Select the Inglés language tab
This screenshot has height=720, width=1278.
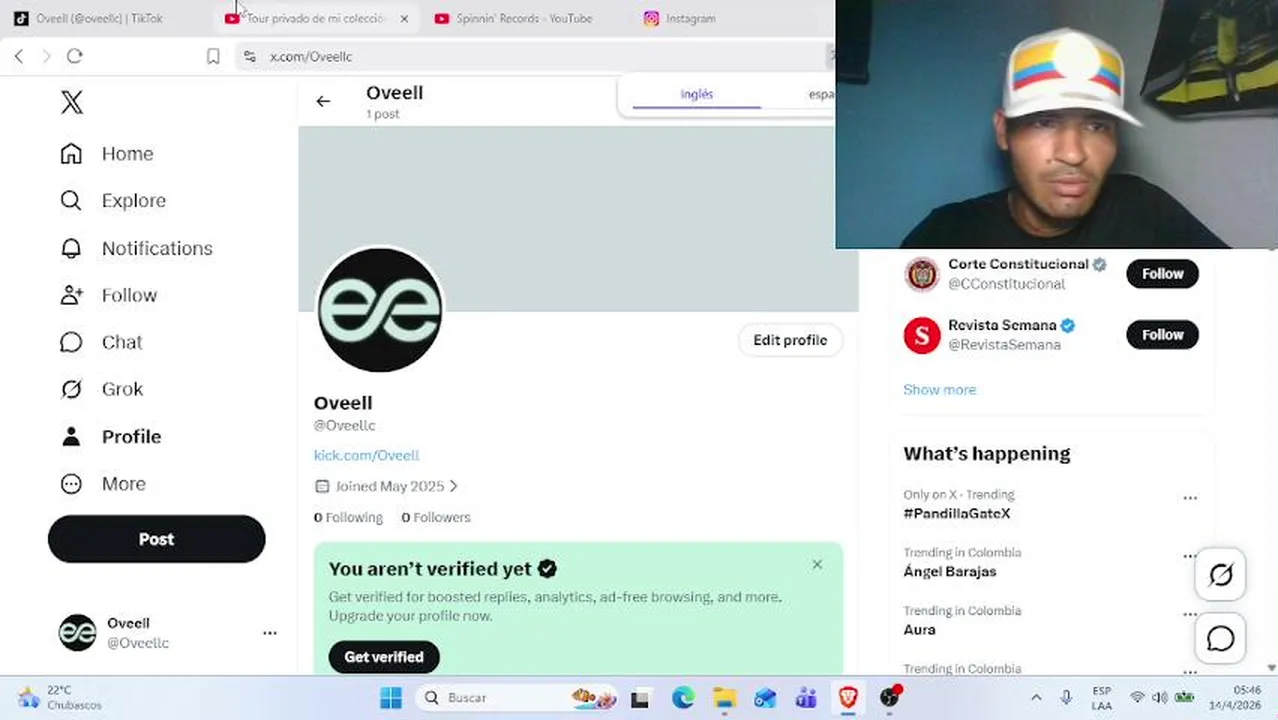[697, 94]
